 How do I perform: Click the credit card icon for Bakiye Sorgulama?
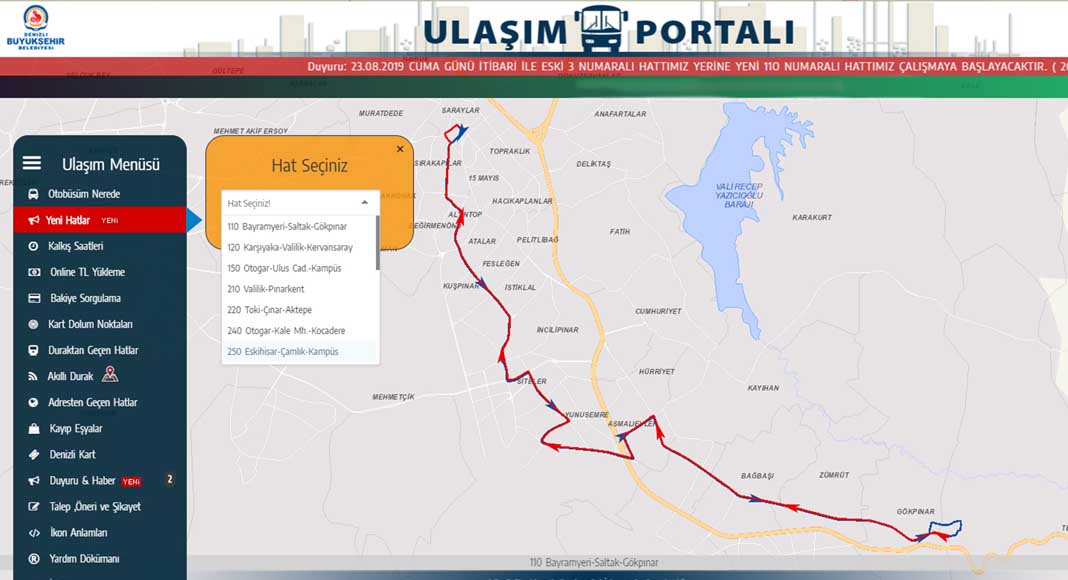point(33,298)
